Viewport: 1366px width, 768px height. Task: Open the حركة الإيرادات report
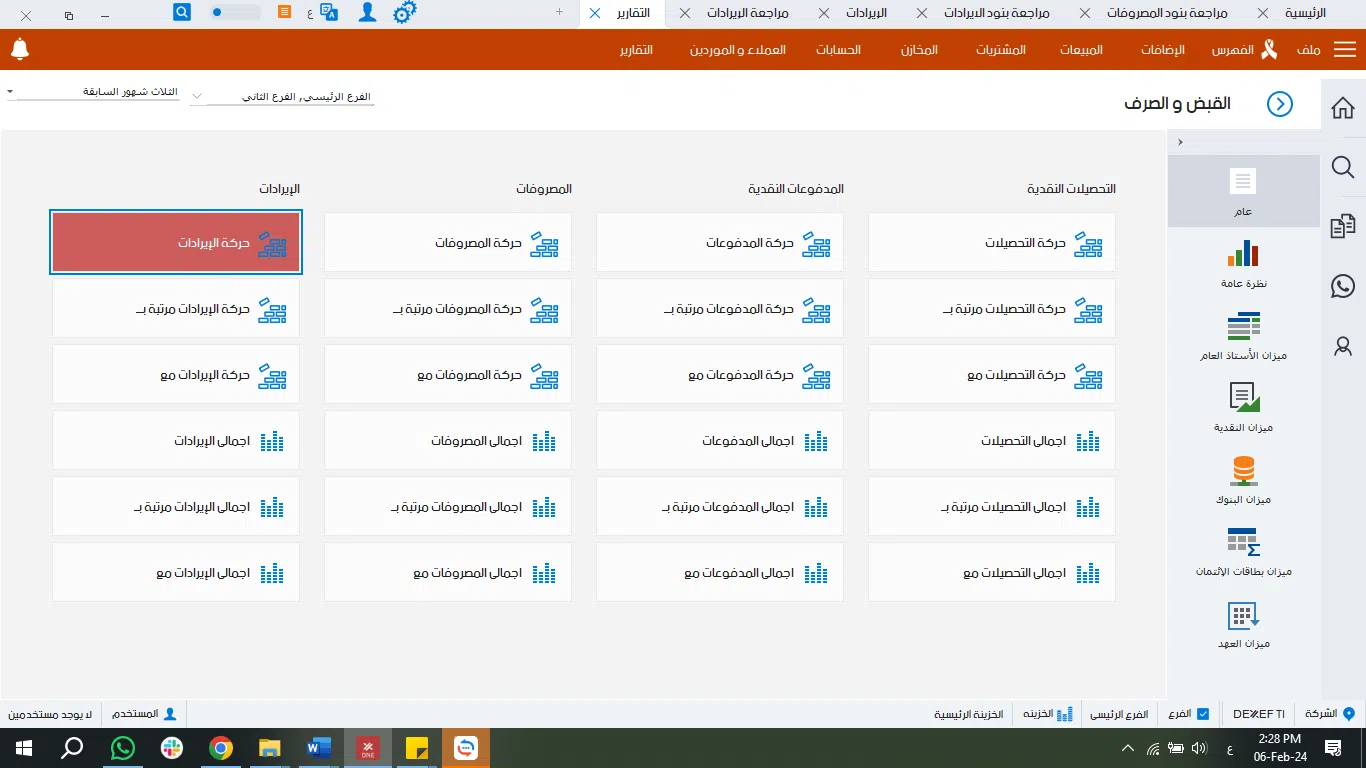pos(176,241)
